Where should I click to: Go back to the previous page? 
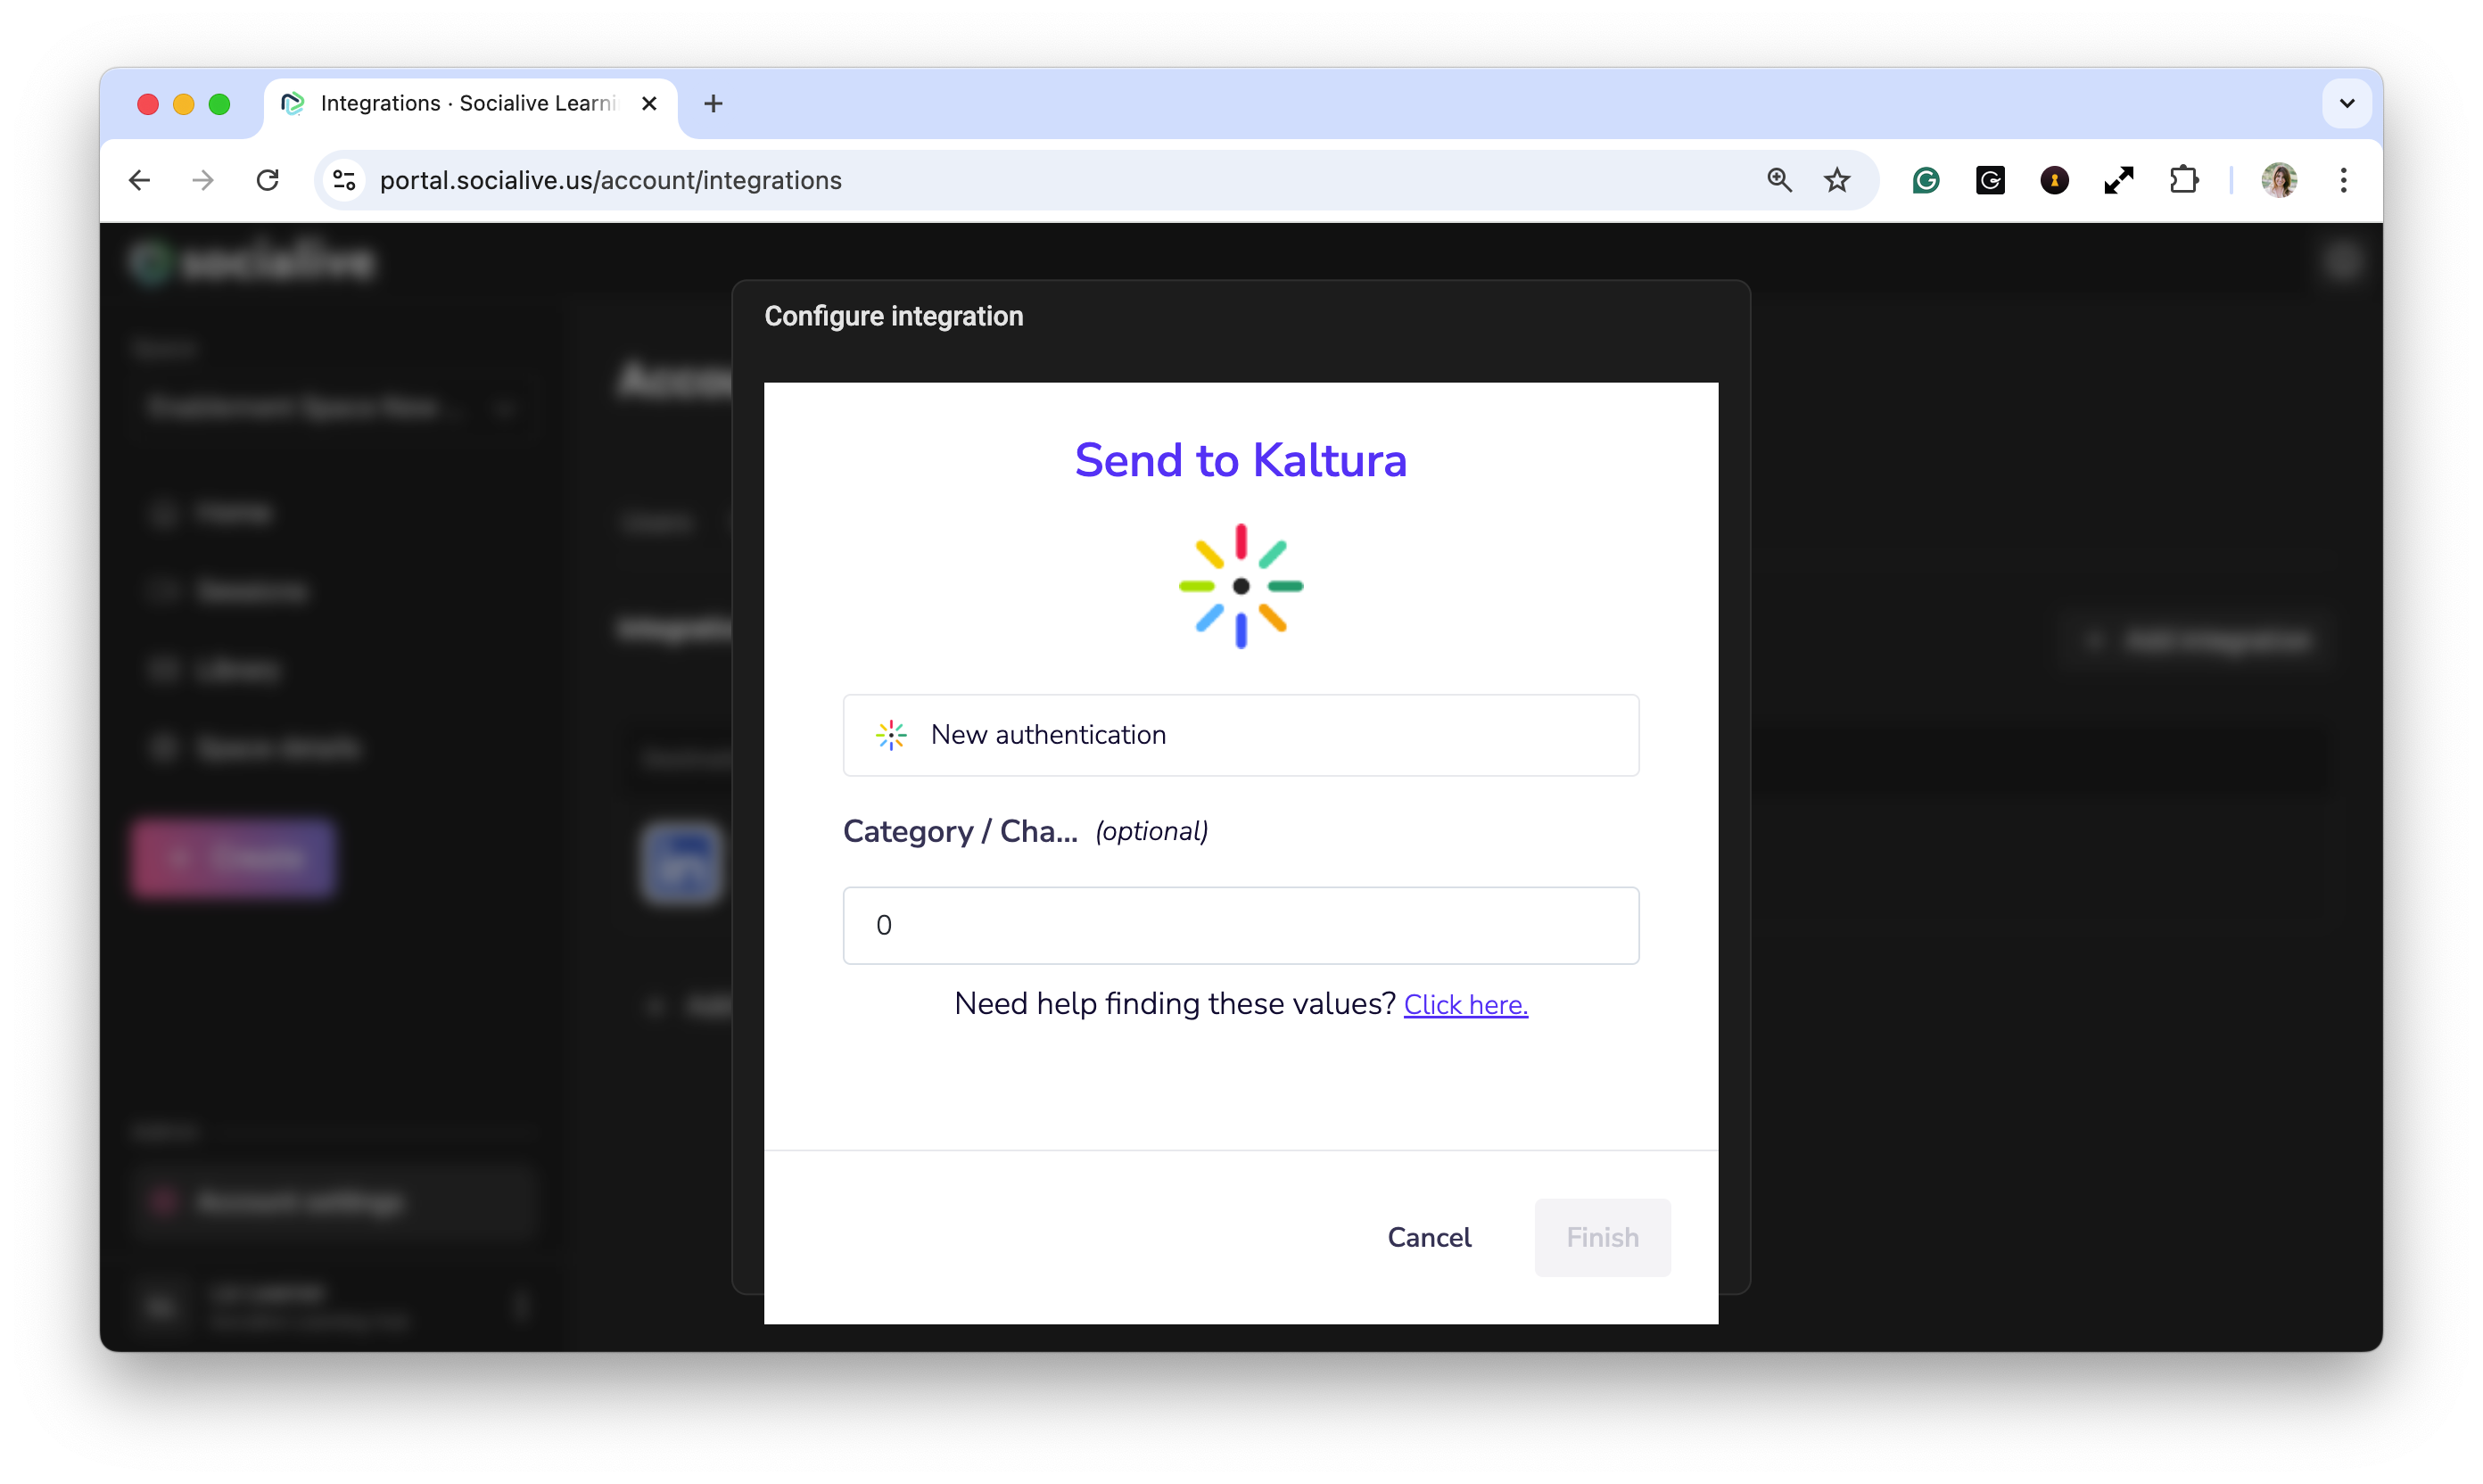point(140,180)
